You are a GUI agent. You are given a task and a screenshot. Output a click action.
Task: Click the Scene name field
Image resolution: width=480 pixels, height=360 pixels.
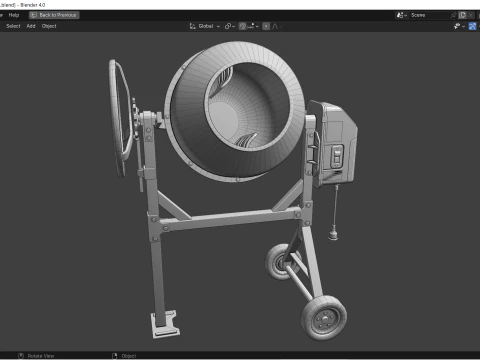(429, 15)
